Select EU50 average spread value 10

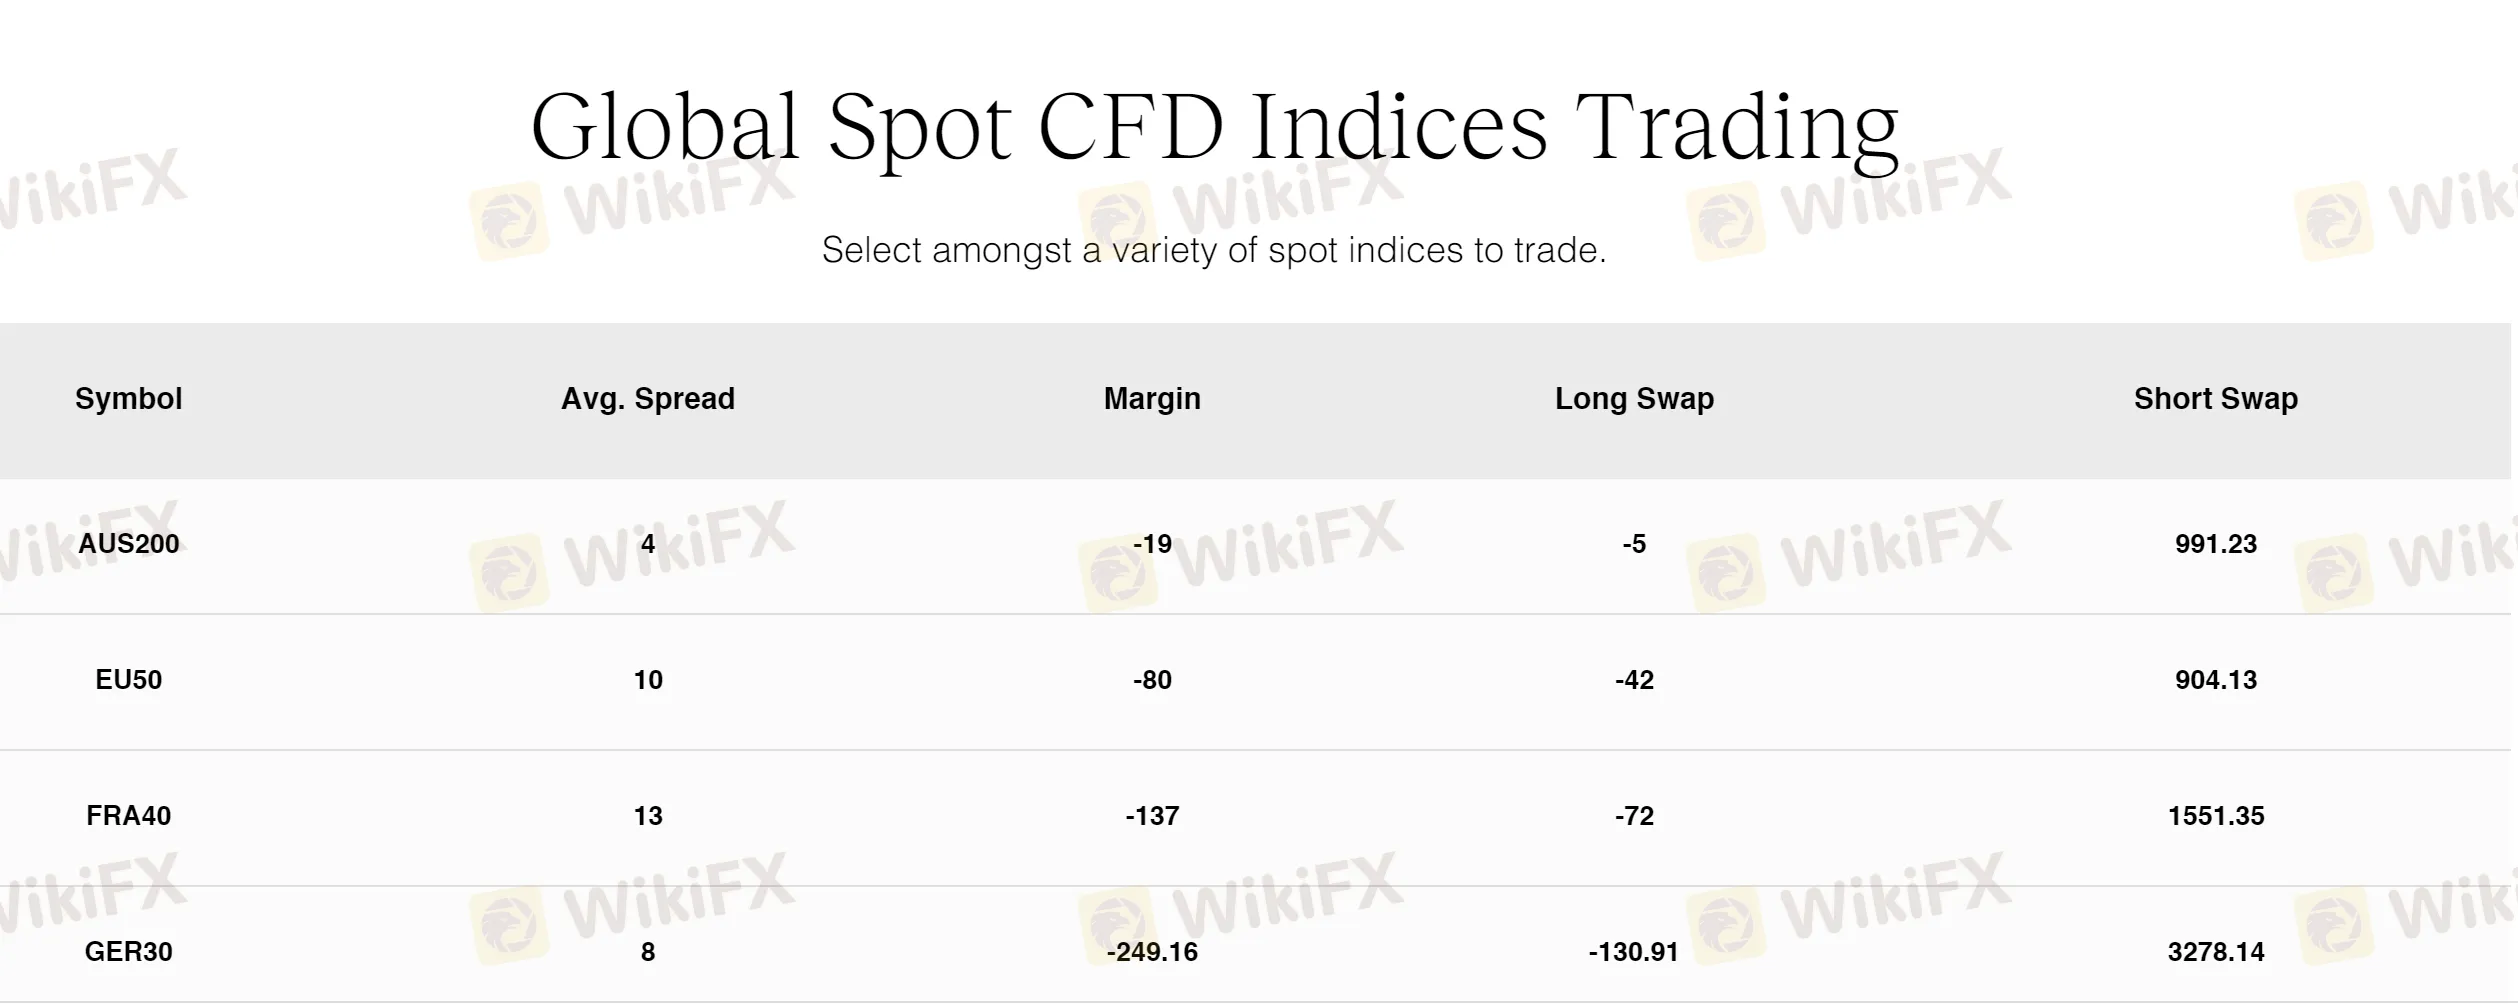(x=647, y=680)
